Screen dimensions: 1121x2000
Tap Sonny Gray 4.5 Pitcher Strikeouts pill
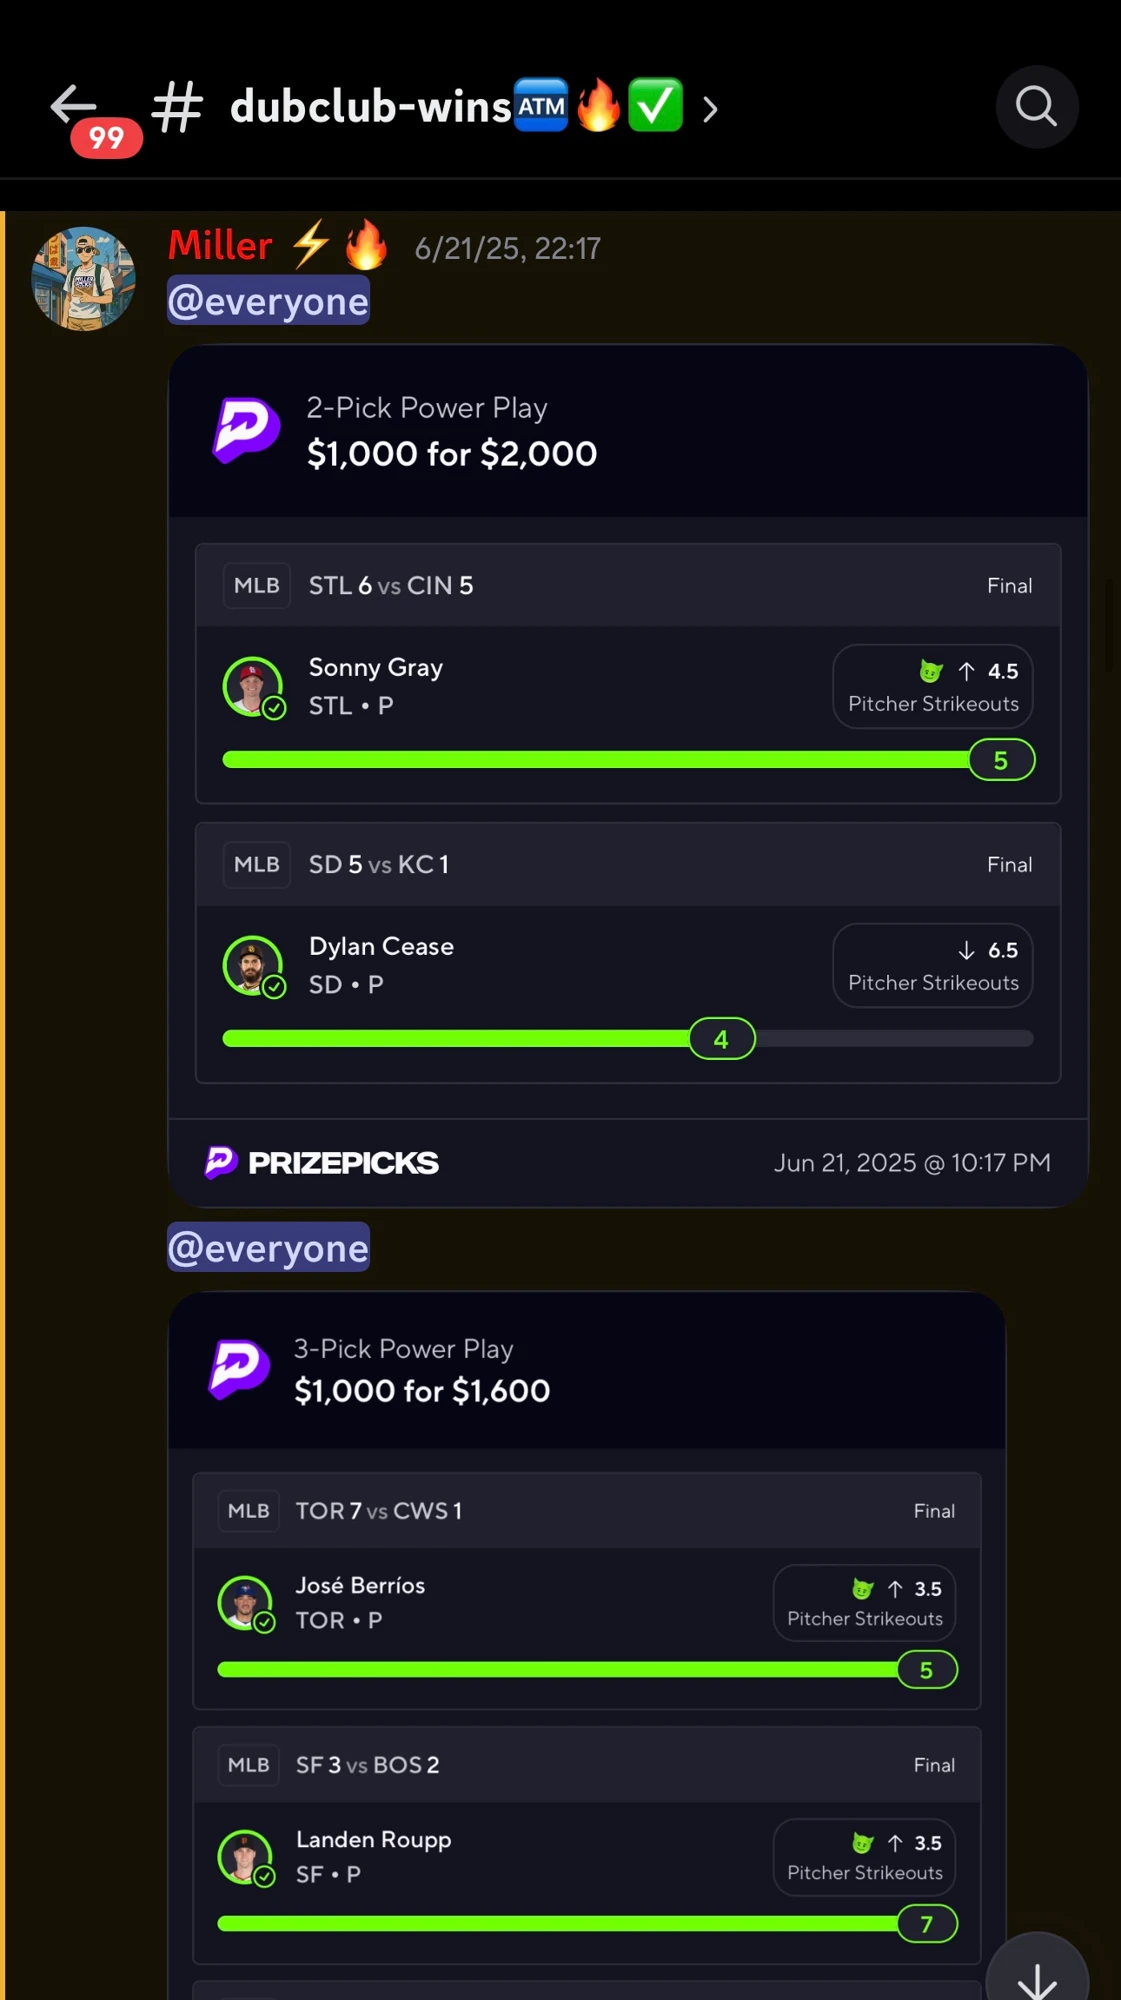pos(933,686)
